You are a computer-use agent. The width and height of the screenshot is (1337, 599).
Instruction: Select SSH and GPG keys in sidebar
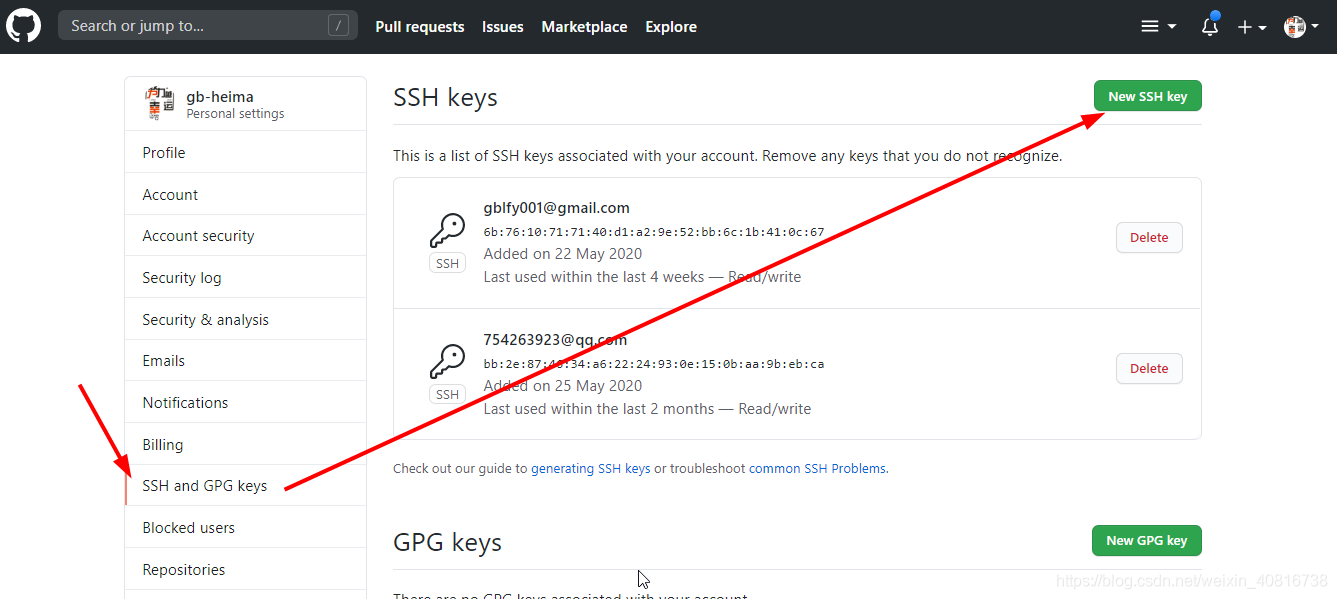pyautogui.click(x=246, y=486)
